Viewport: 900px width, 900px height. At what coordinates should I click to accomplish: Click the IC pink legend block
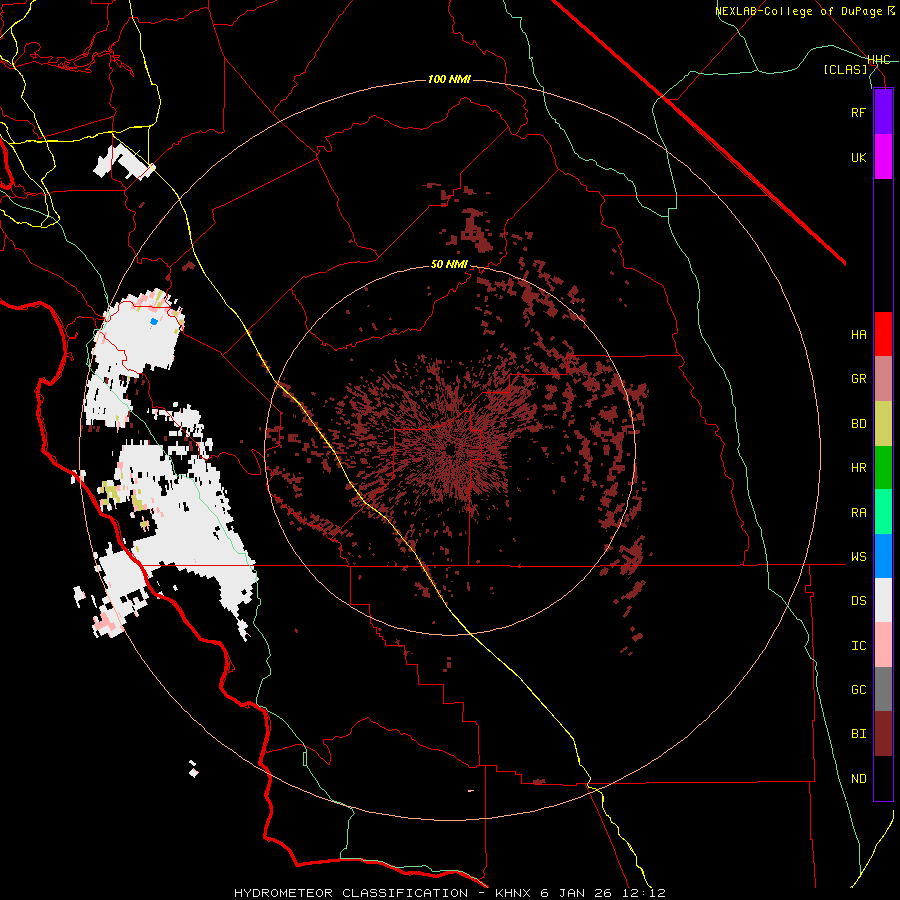883,645
